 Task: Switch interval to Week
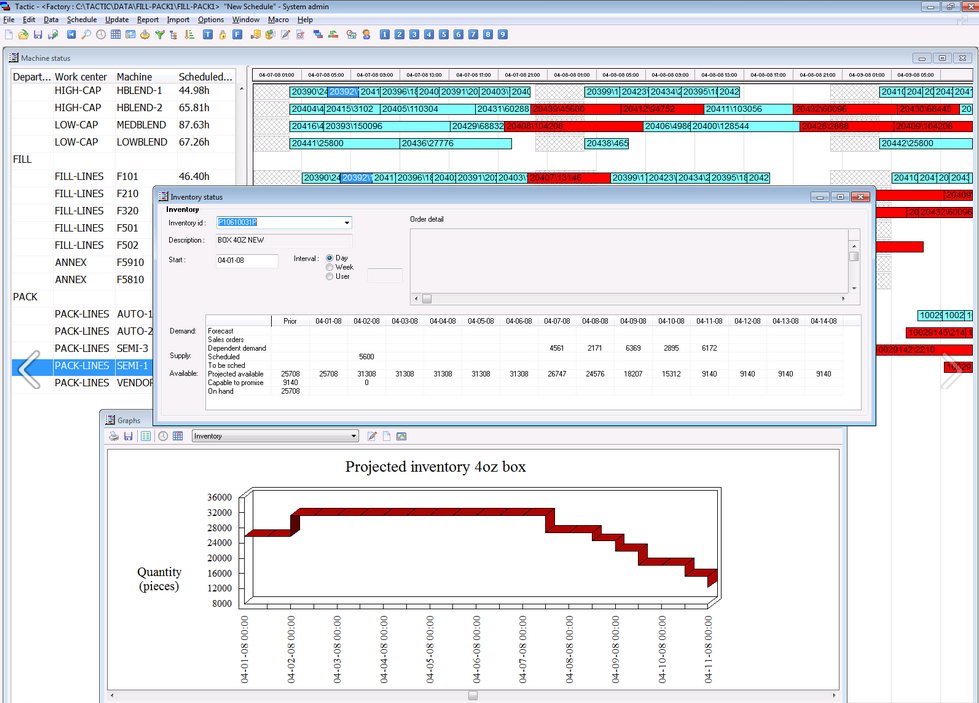click(330, 268)
